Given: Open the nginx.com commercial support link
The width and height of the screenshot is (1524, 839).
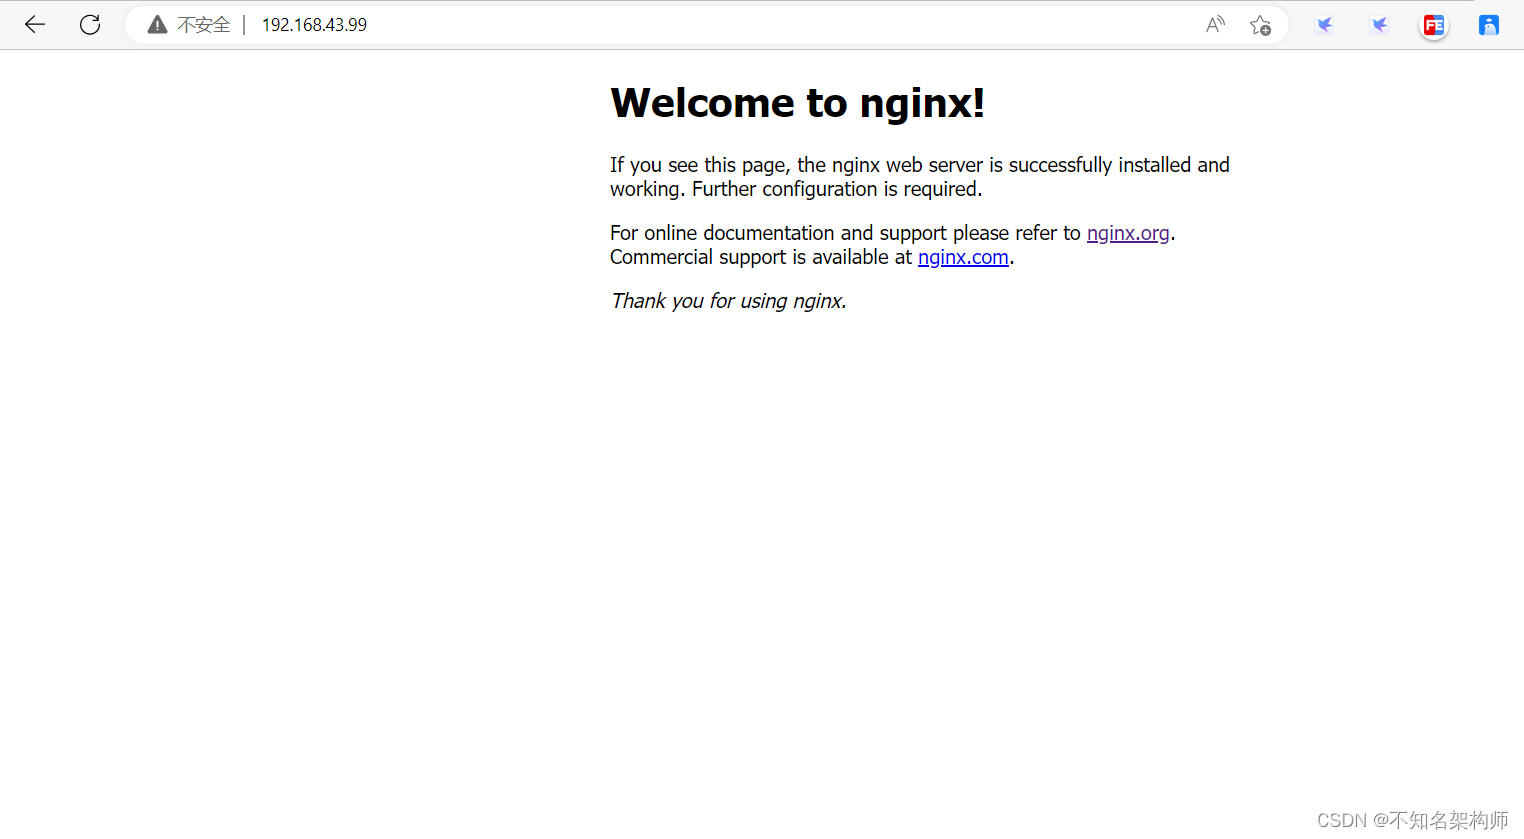Looking at the screenshot, I should click(963, 257).
